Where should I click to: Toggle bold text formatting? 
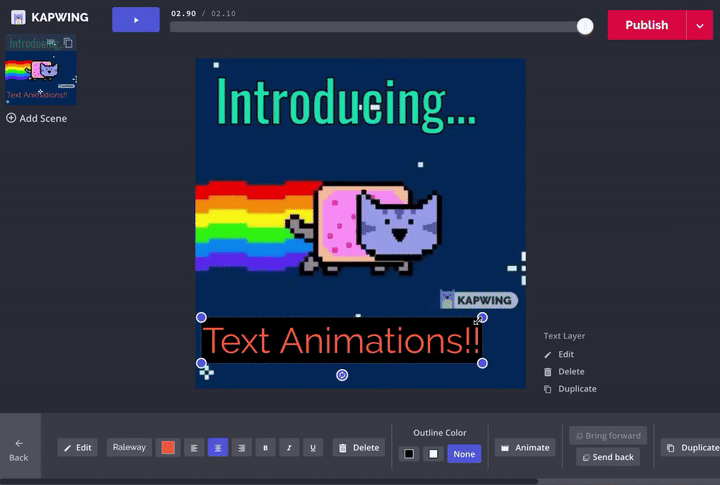coord(265,448)
